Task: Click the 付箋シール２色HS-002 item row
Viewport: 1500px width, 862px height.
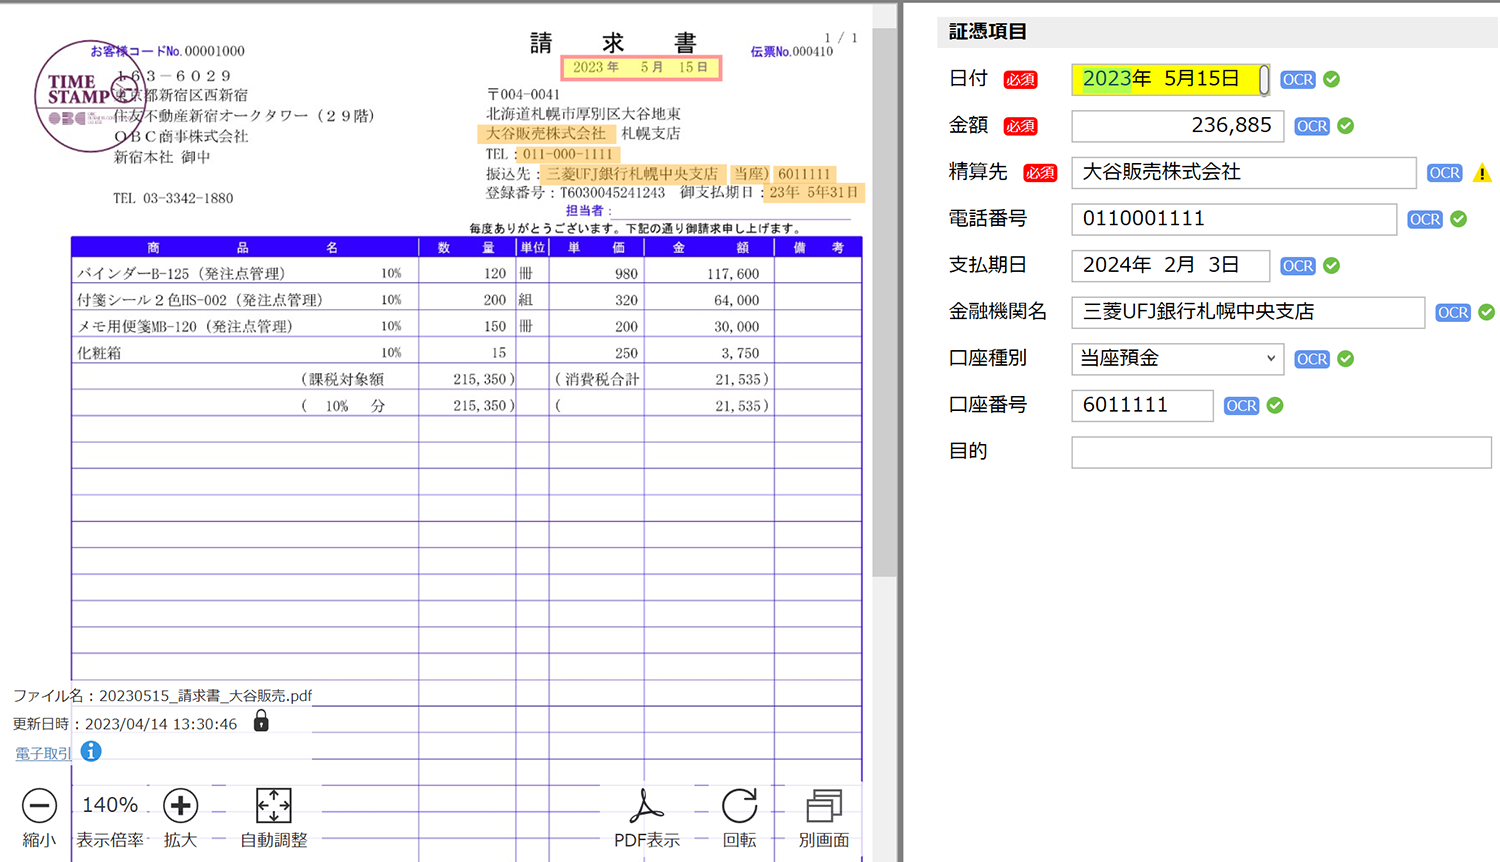Action: coord(466,299)
